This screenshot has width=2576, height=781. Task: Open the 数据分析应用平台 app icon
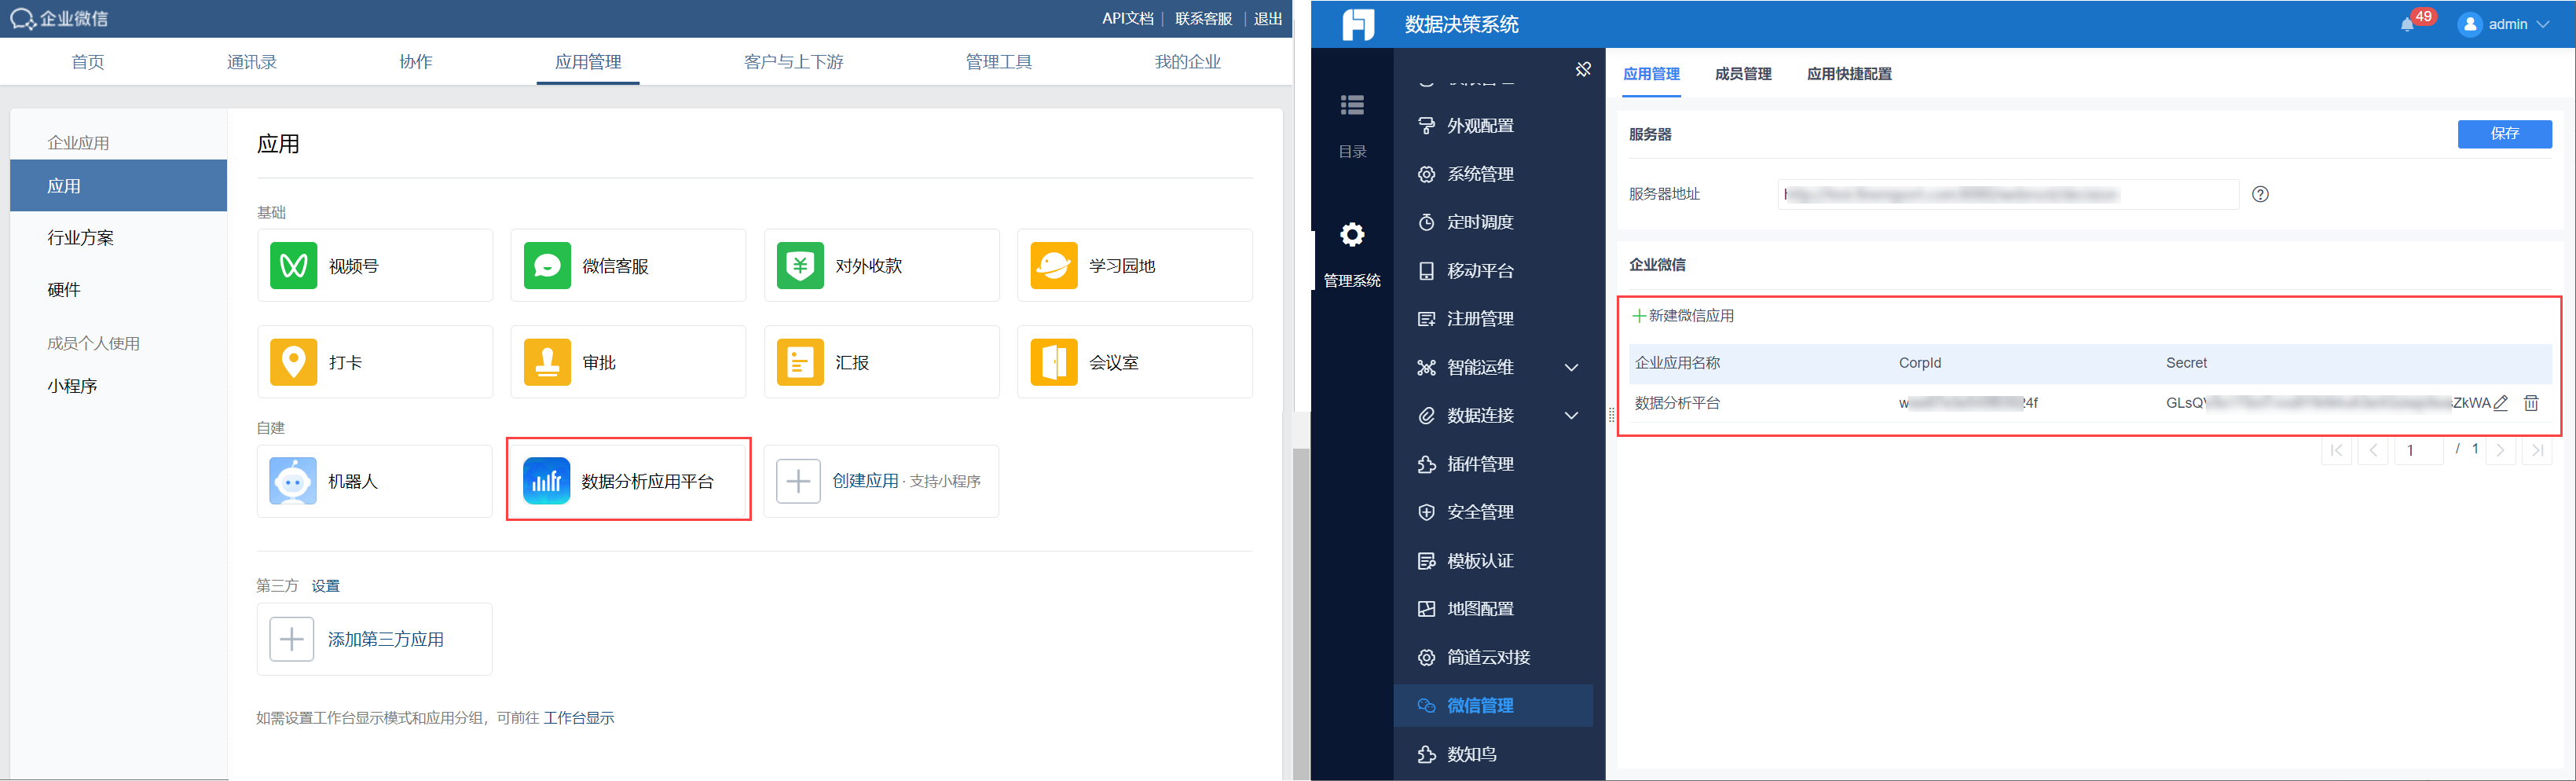point(547,481)
